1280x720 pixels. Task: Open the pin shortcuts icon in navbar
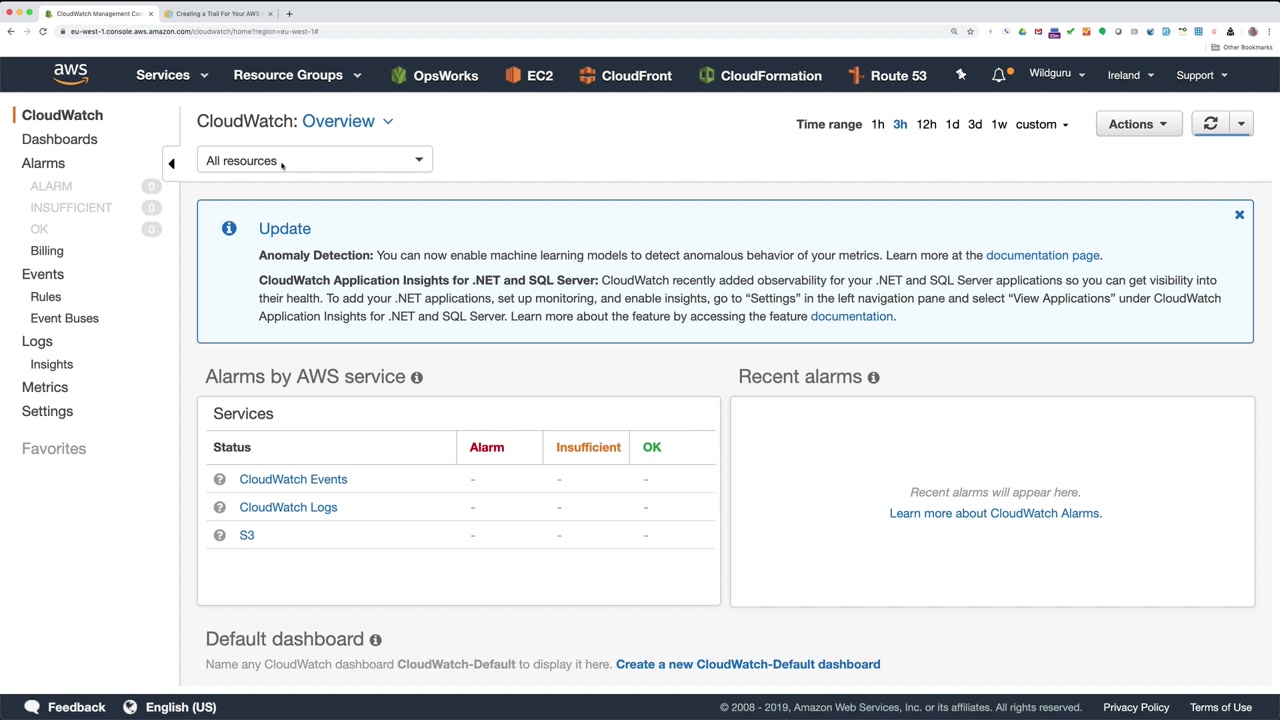tap(961, 75)
